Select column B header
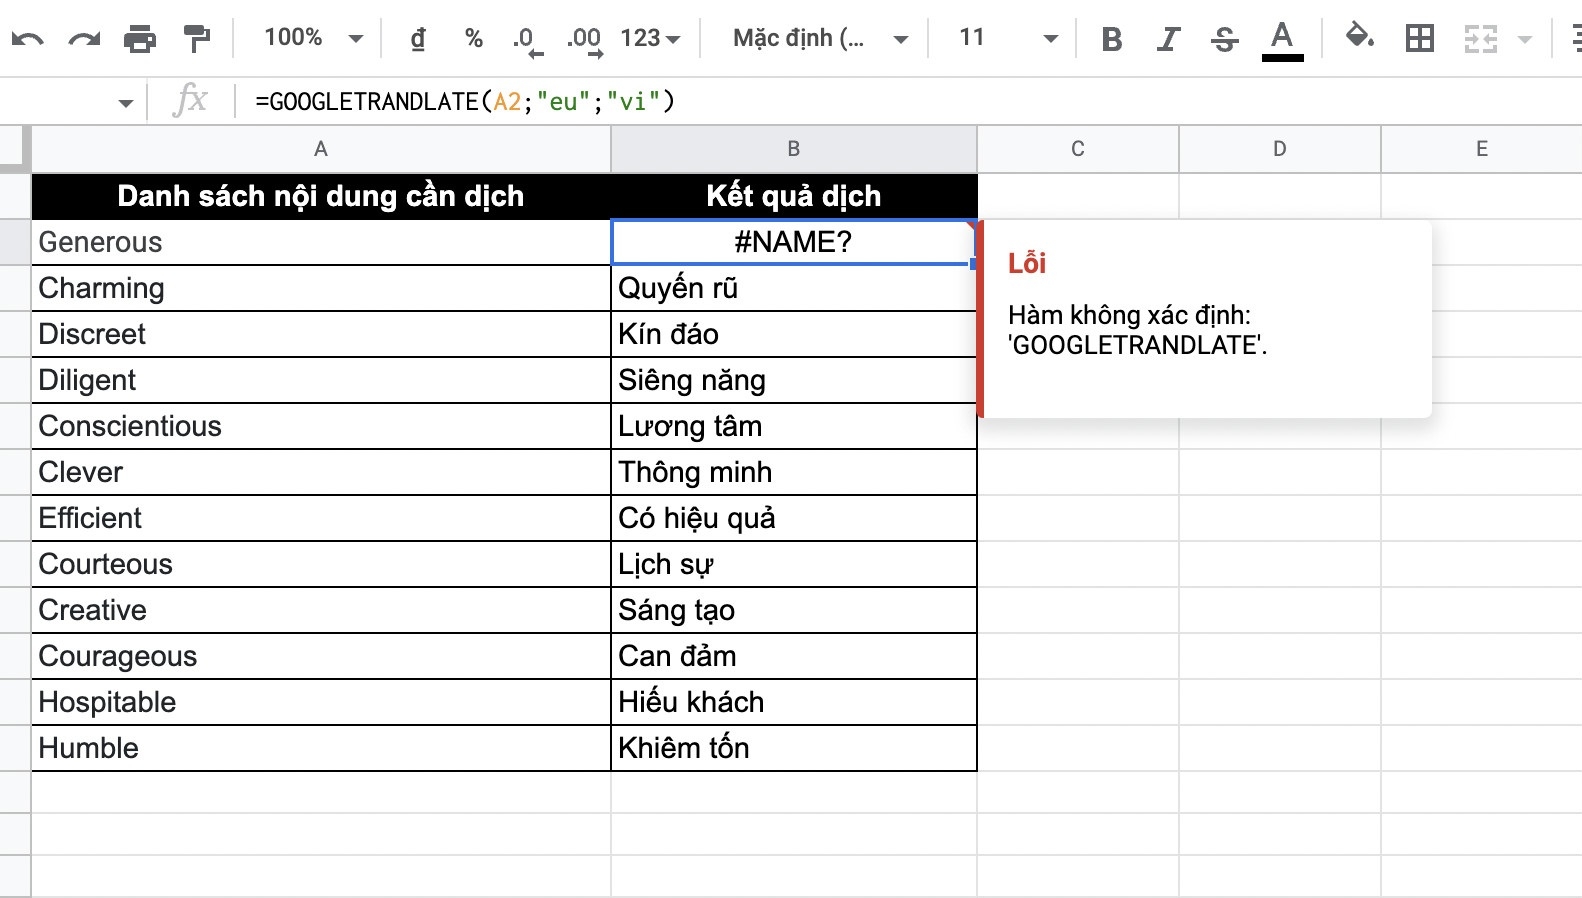This screenshot has height=898, width=1582. 794,149
